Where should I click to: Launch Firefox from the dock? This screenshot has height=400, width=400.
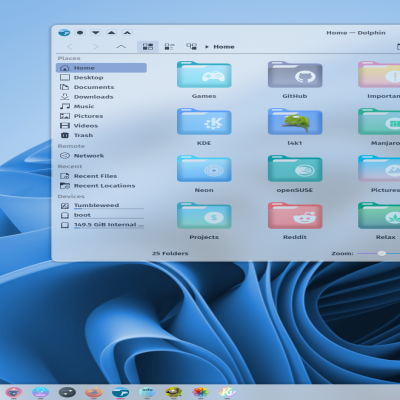coord(94,392)
